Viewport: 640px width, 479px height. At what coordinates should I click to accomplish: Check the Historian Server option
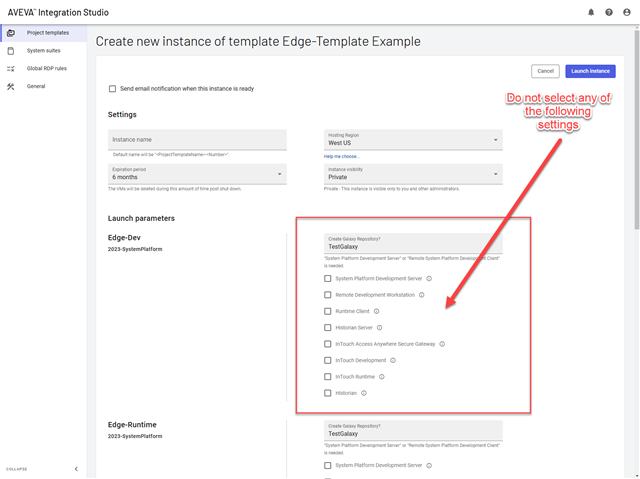327,328
